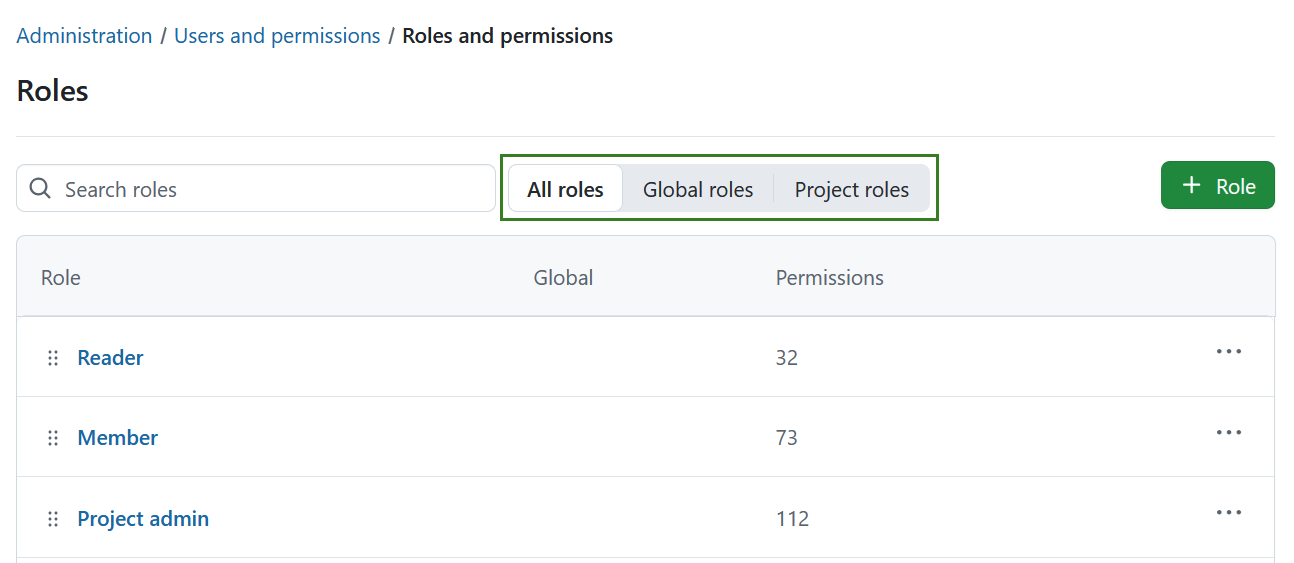Switch to the Project roles tab

click(852, 189)
